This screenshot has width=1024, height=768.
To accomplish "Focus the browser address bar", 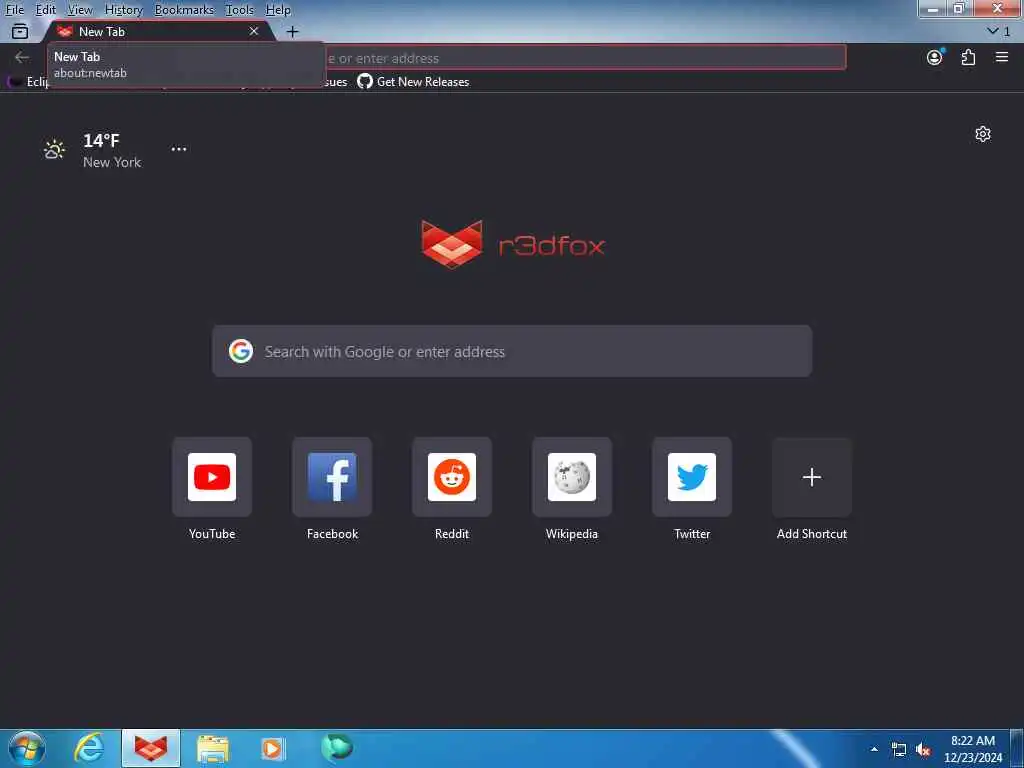I will pyautogui.click(x=584, y=57).
